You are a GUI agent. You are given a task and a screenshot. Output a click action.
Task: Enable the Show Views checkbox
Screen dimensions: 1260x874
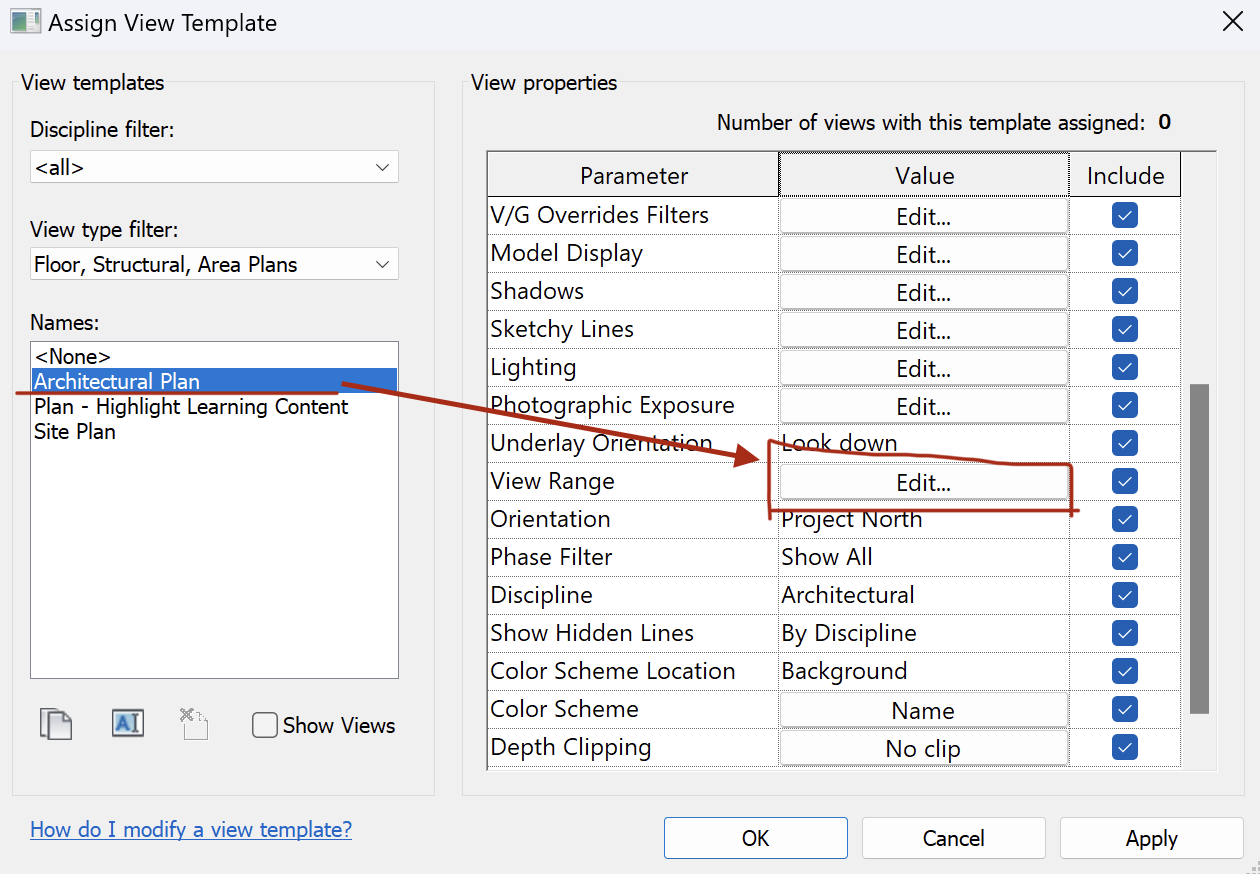tap(265, 726)
